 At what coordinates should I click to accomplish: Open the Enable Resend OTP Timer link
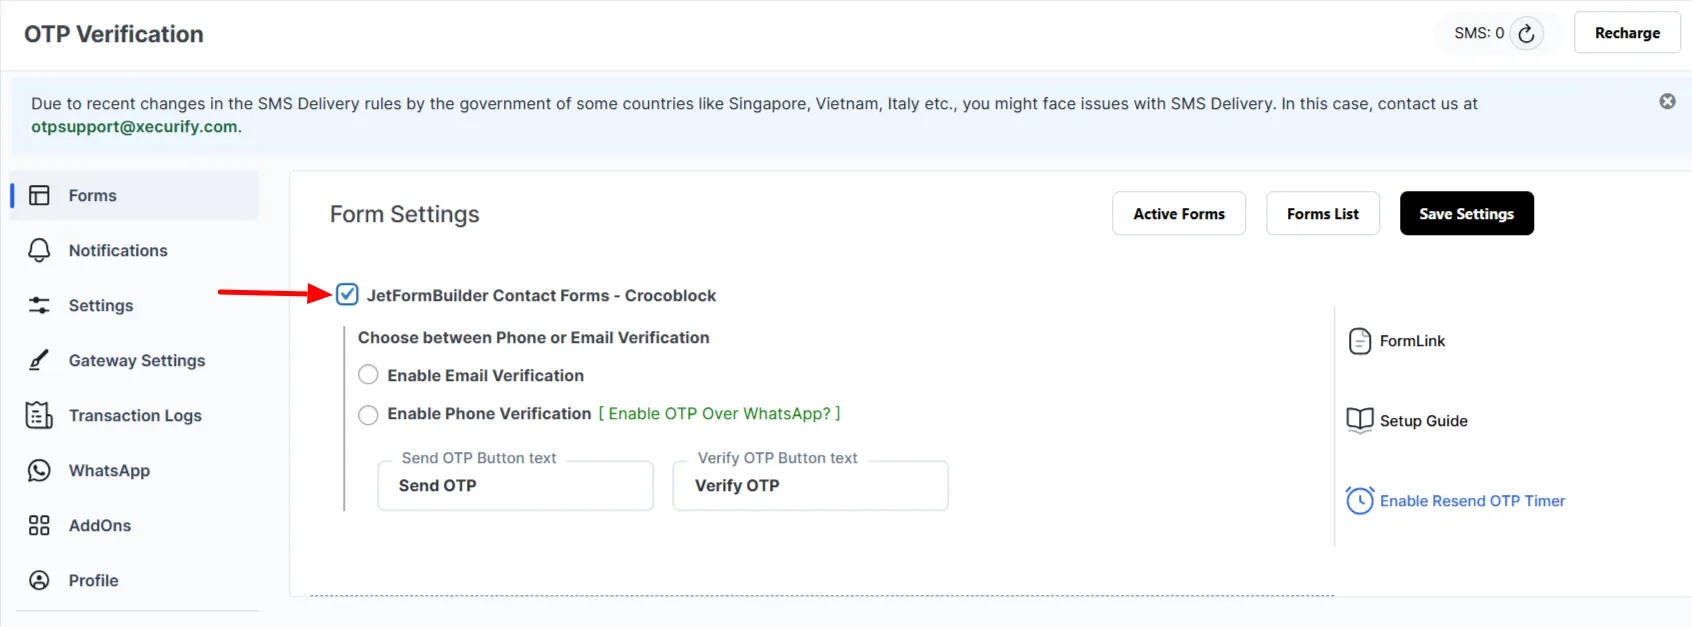click(1471, 501)
